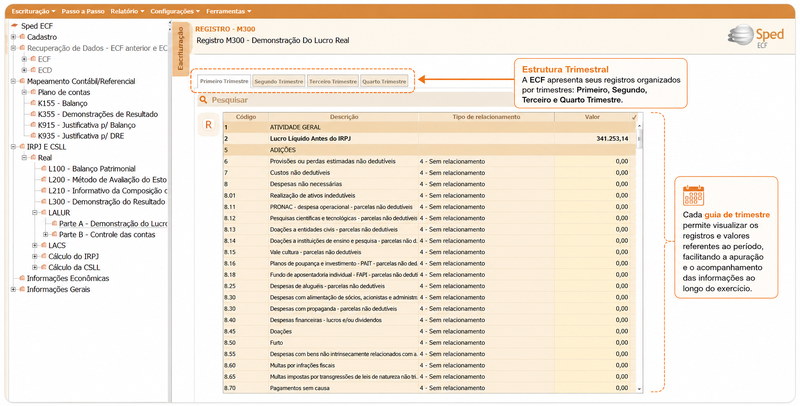The height and width of the screenshot is (406, 800).
Task: Switch to Terceiro Trimestre tab
Action: (333, 82)
